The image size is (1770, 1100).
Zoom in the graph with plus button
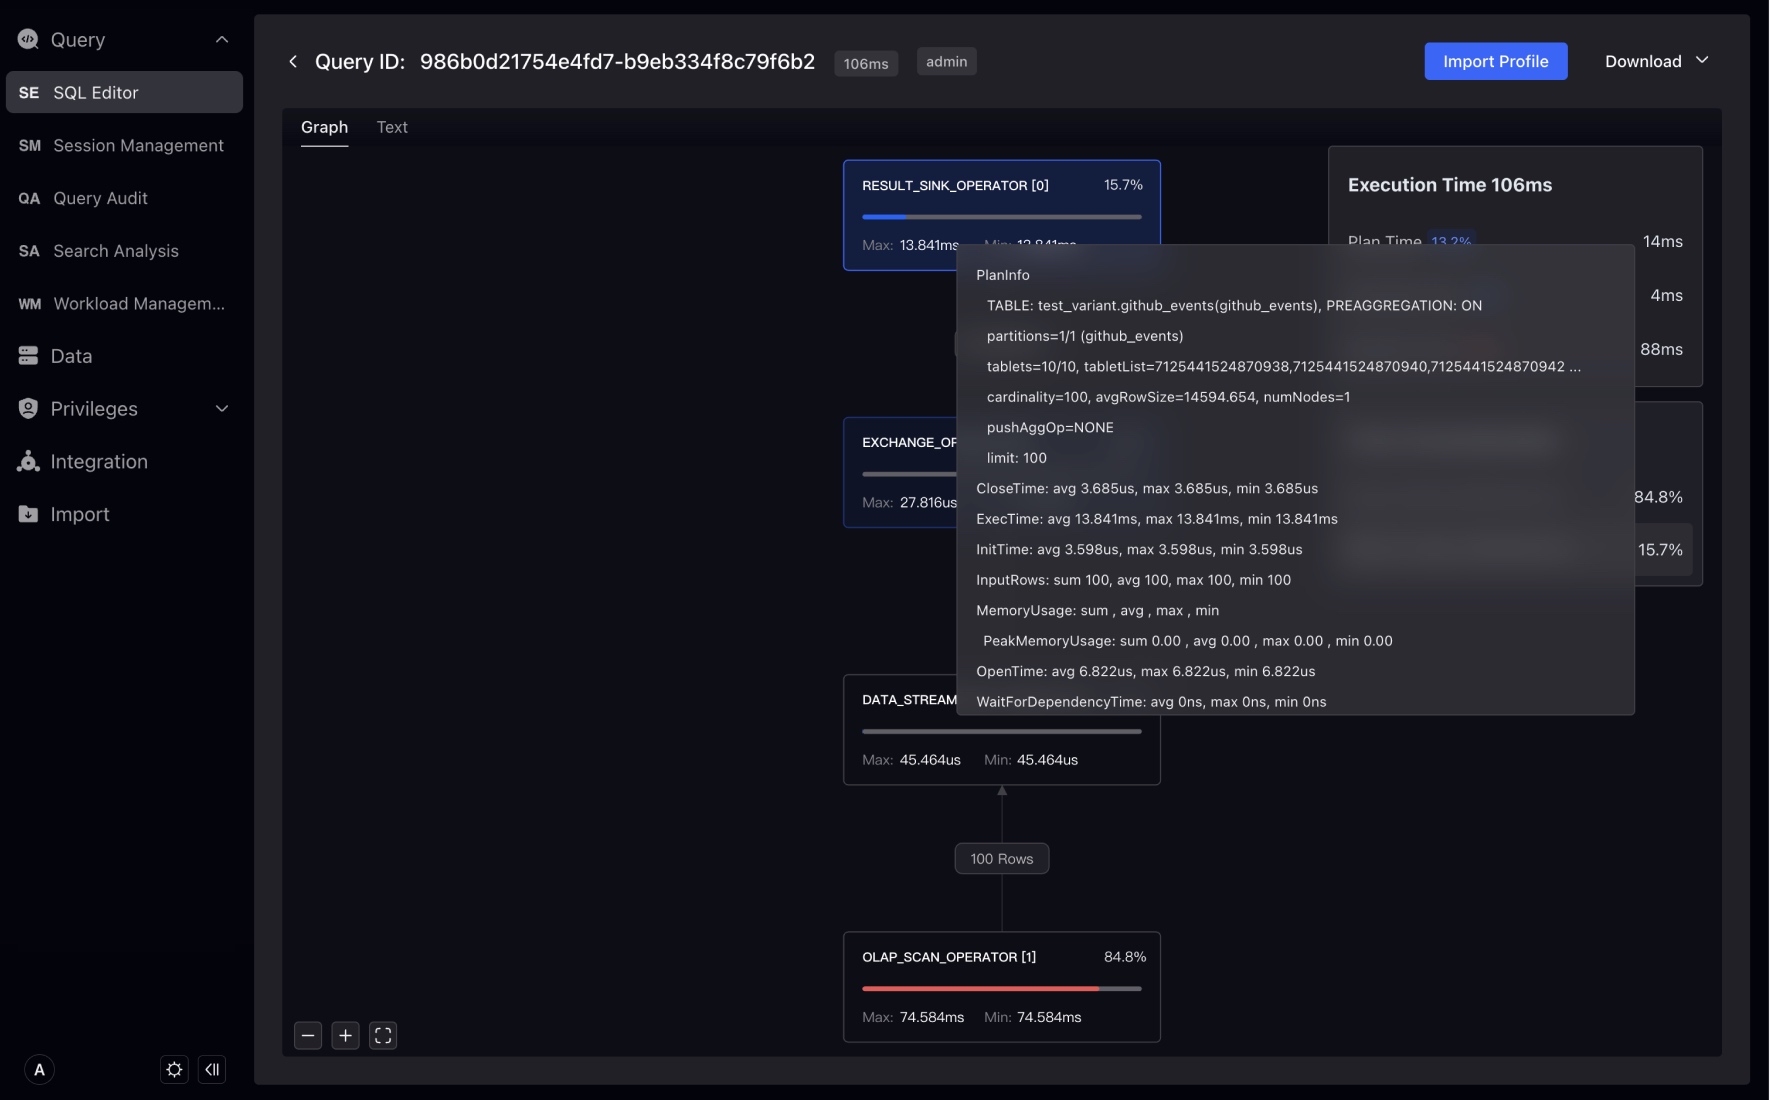click(x=345, y=1036)
